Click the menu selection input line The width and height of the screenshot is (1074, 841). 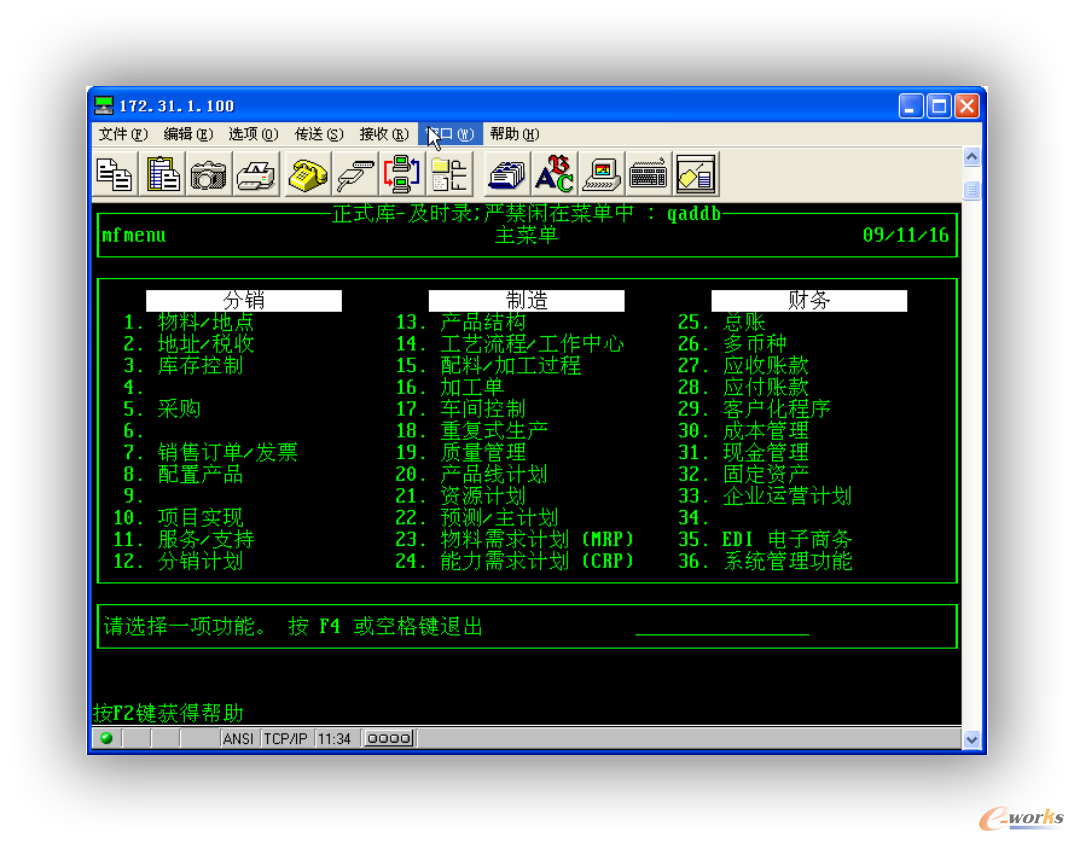[x=722, y=627]
